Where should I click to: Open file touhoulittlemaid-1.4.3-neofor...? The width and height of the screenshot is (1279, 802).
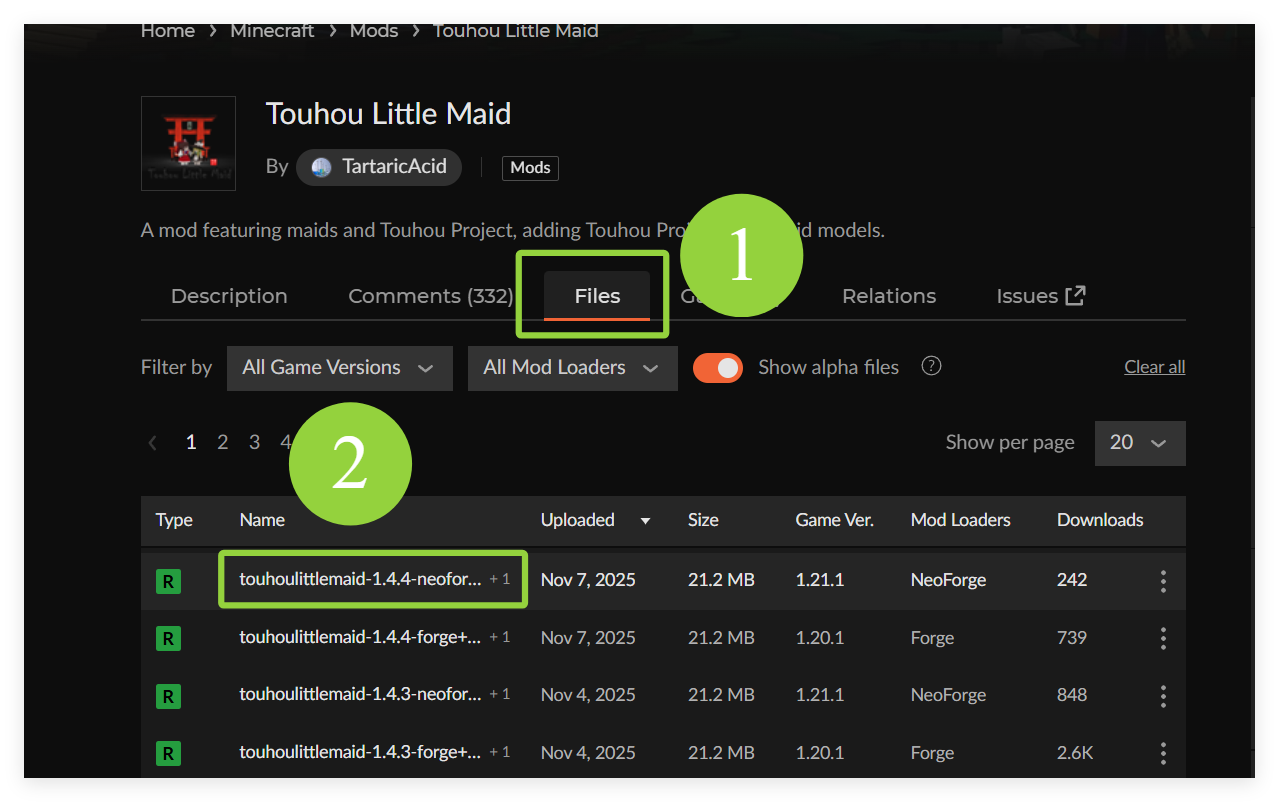[360, 694]
